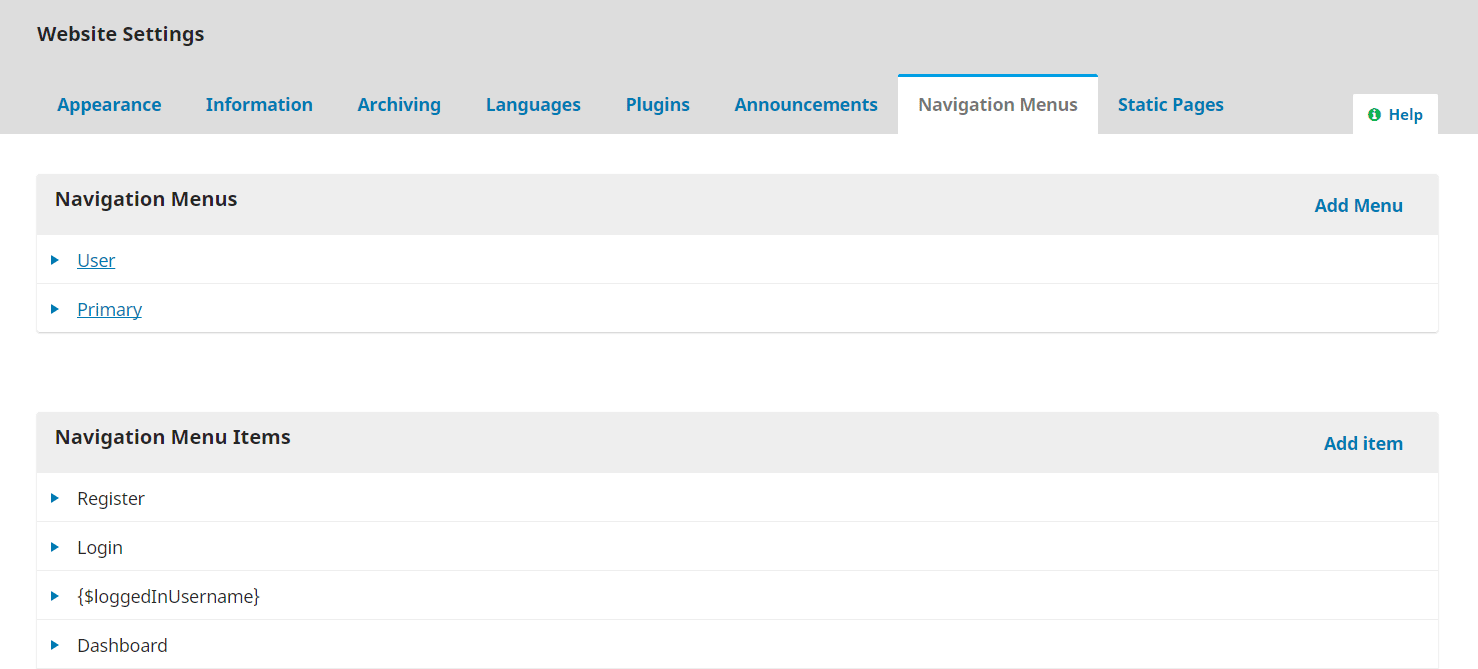
Task: Select the Languages tab
Action: (x=533, y=105)
